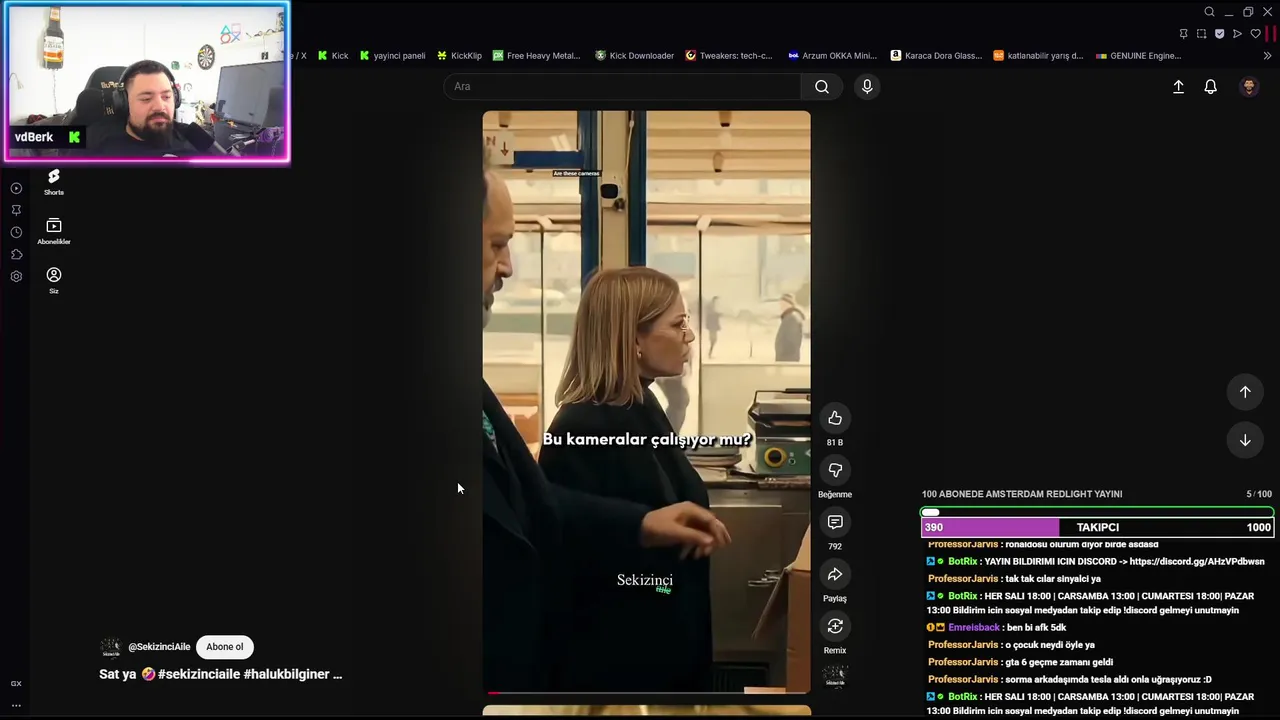This screenshot has width=1280, height=720.
Task: Open Shorts in YouTube sidebar
Action: pos(54,182)
